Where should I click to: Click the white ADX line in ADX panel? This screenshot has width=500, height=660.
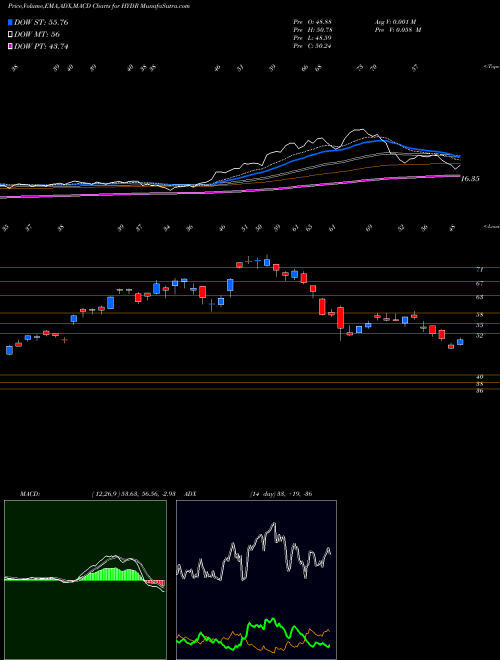[x=274, y=526]
